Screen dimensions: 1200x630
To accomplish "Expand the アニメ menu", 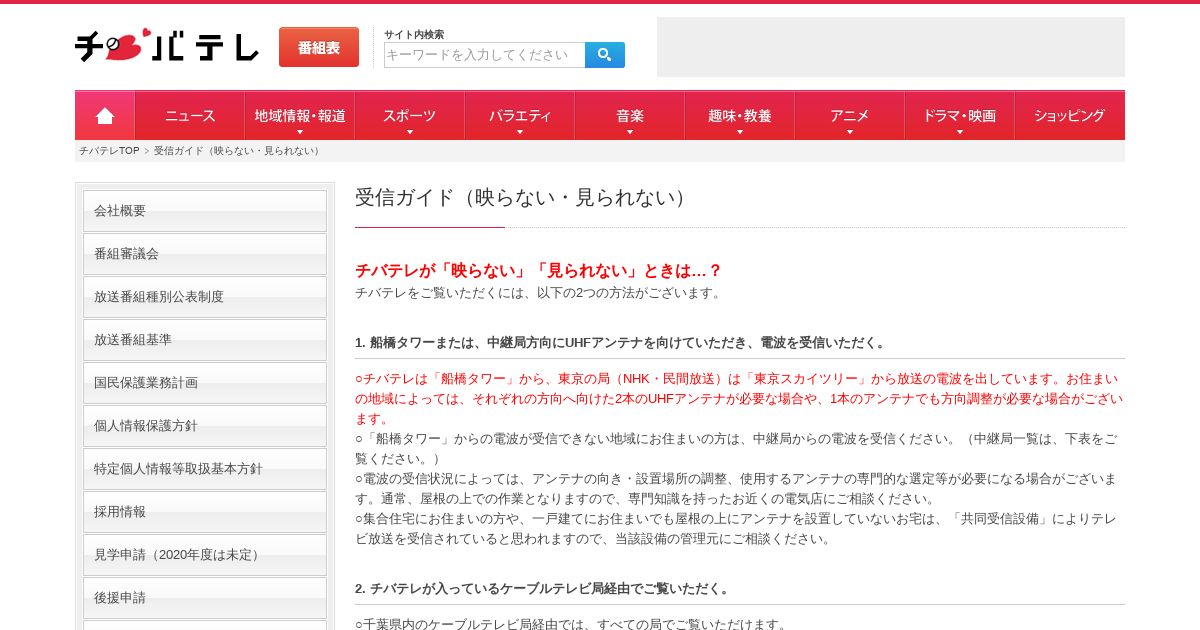I will pyautogui.click(x=850, y=116).
